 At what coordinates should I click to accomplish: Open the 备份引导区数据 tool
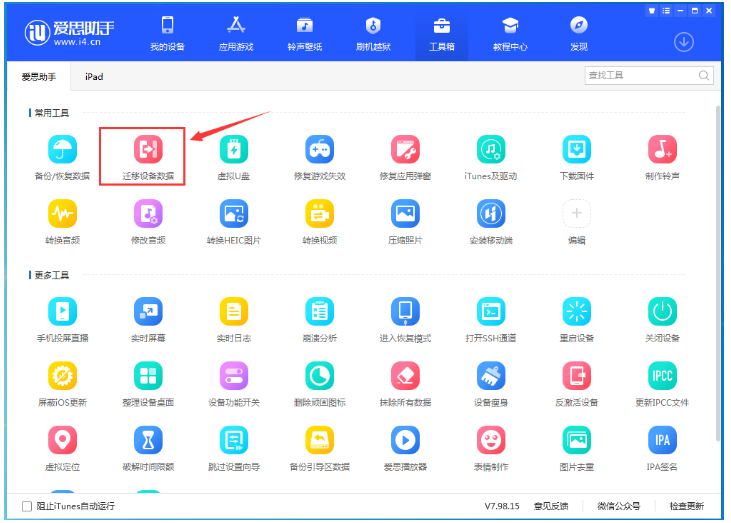click(x=320, y=449)
